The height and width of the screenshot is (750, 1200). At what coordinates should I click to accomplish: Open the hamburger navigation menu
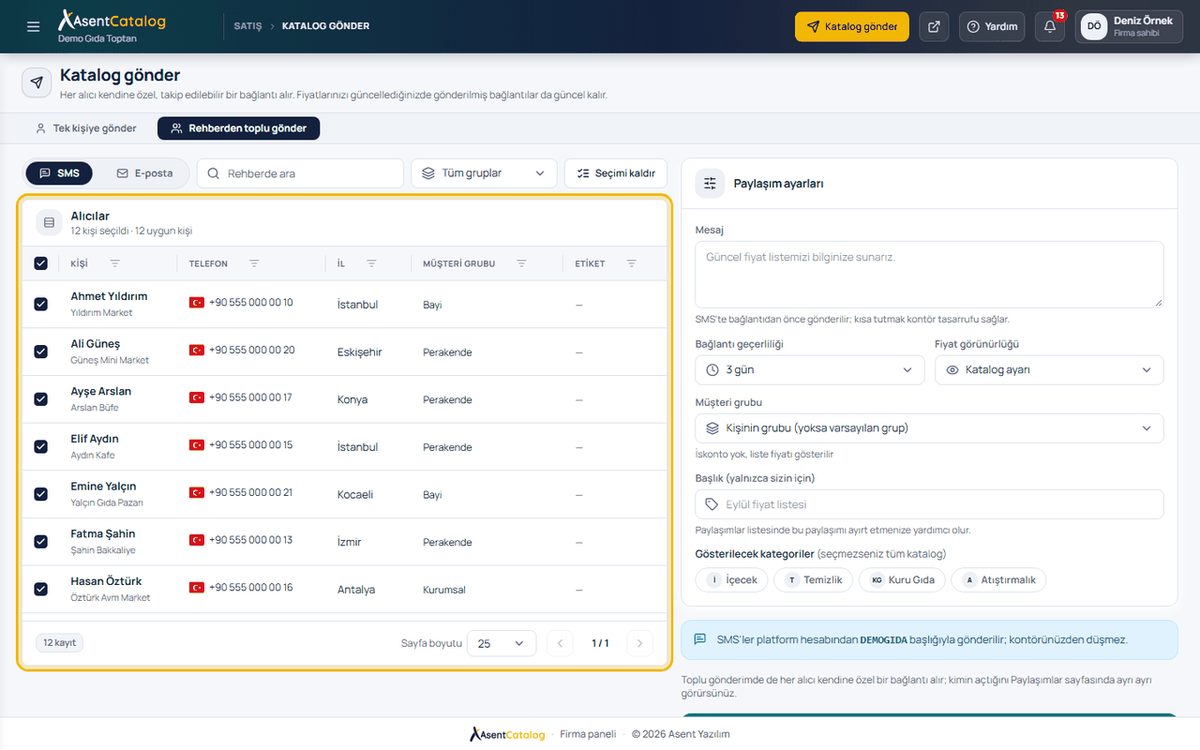point(34,27)
